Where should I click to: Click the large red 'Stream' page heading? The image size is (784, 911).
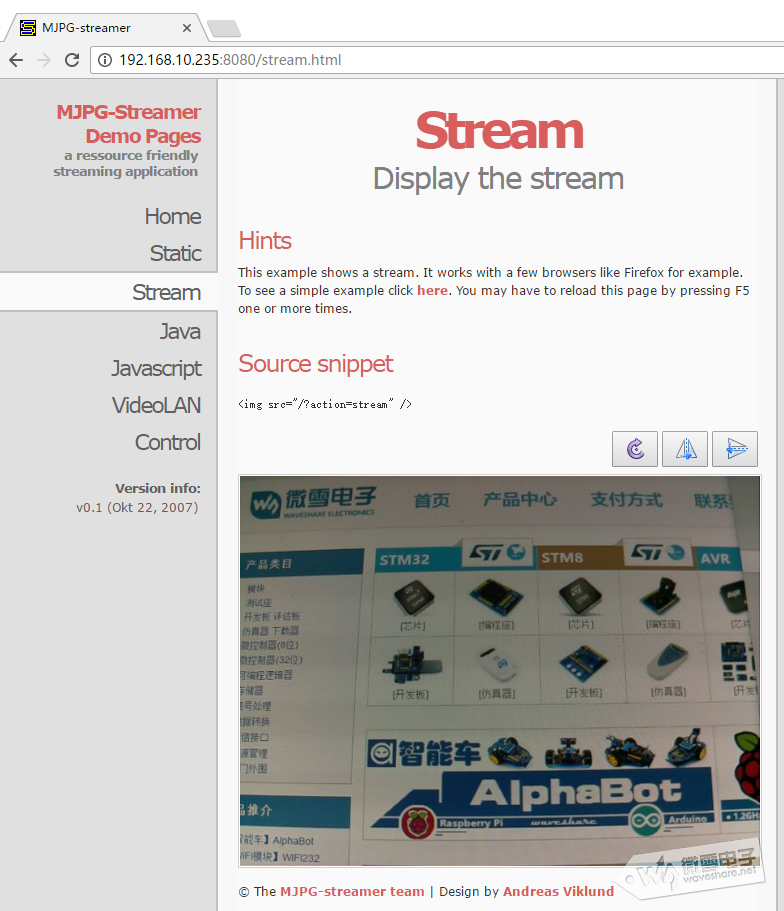coord(499,131)
